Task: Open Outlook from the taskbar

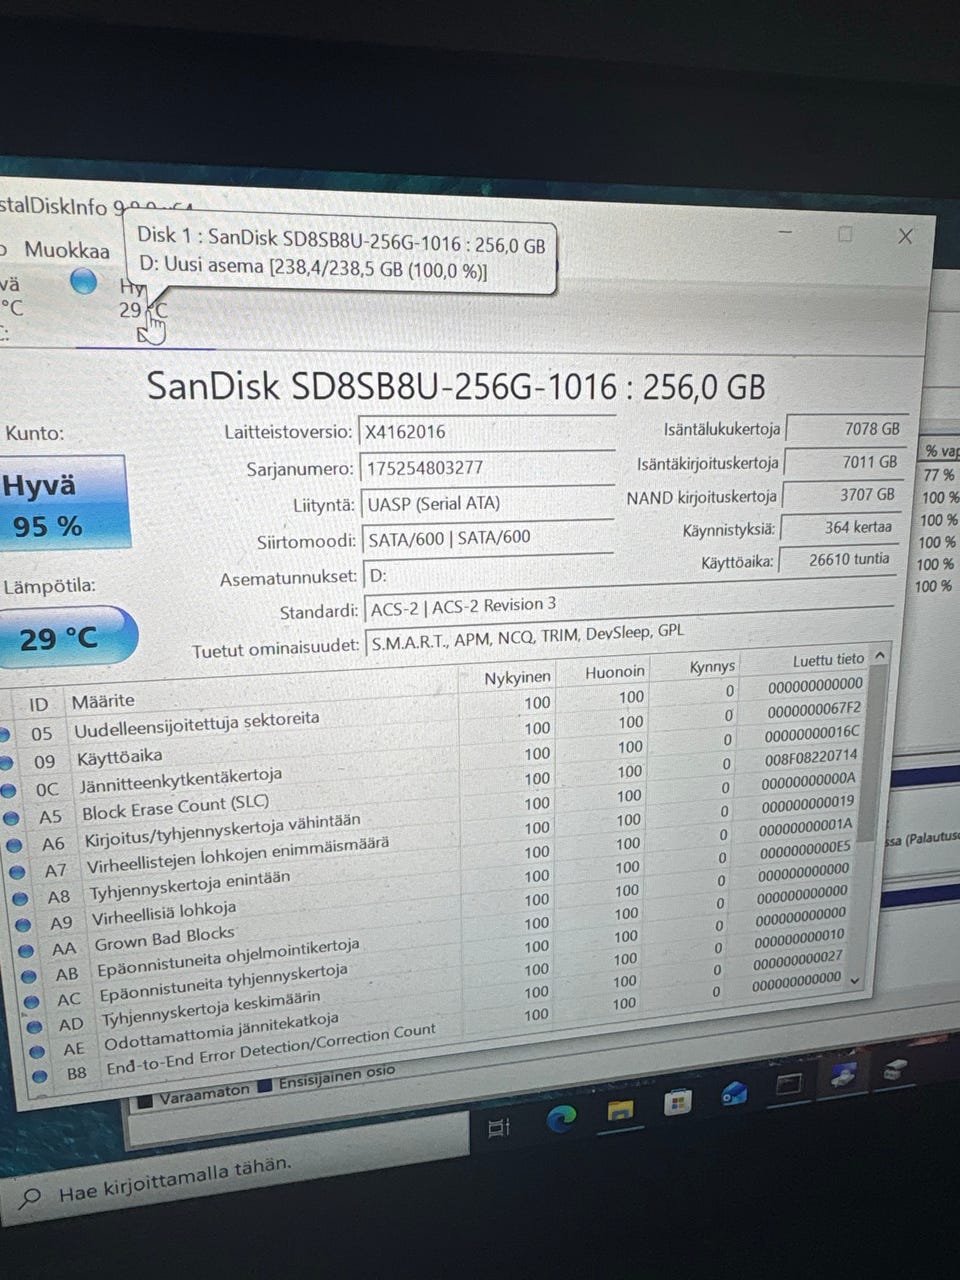Action: pyautogui.click(x=734, y=1094)
